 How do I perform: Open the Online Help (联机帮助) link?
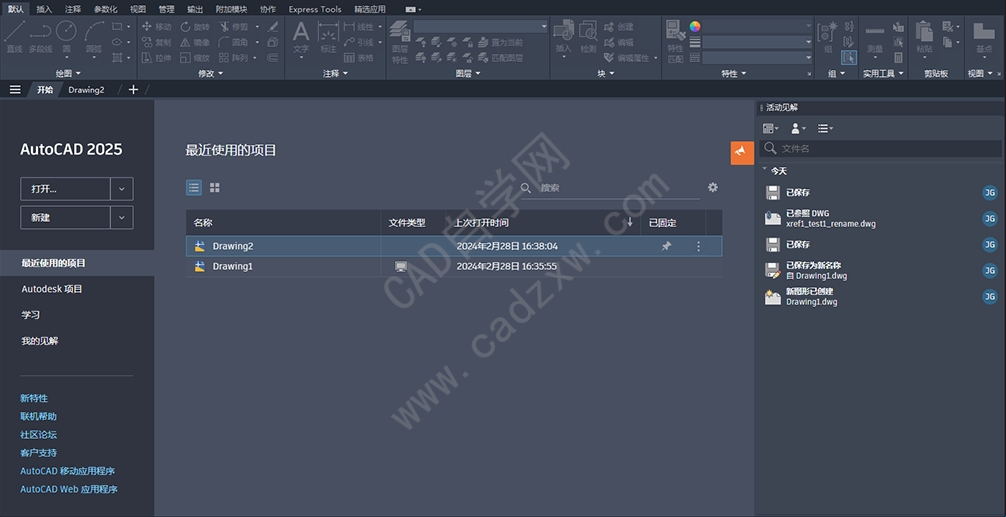click(x=38, y=416)
